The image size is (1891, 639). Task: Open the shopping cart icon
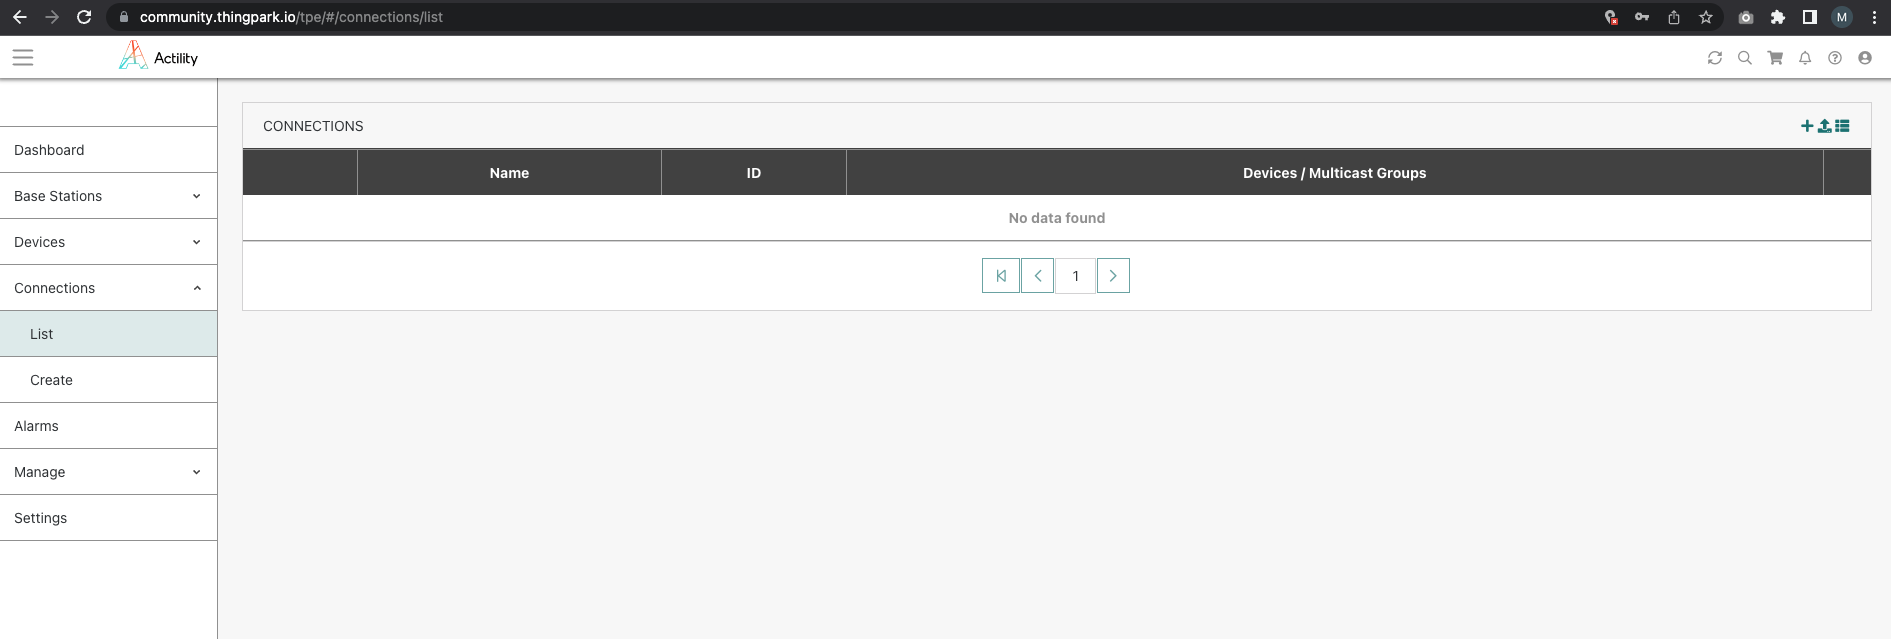pos(1775,58)
